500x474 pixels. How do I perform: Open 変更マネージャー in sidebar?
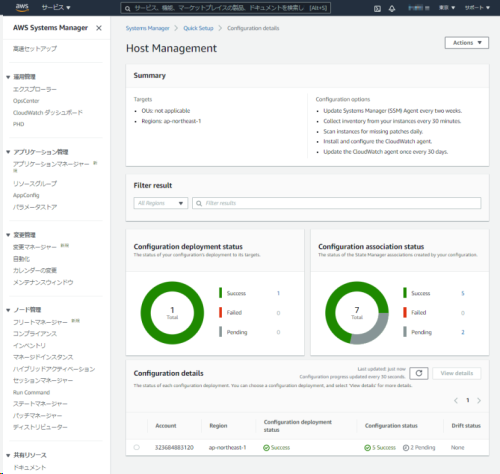35,247
